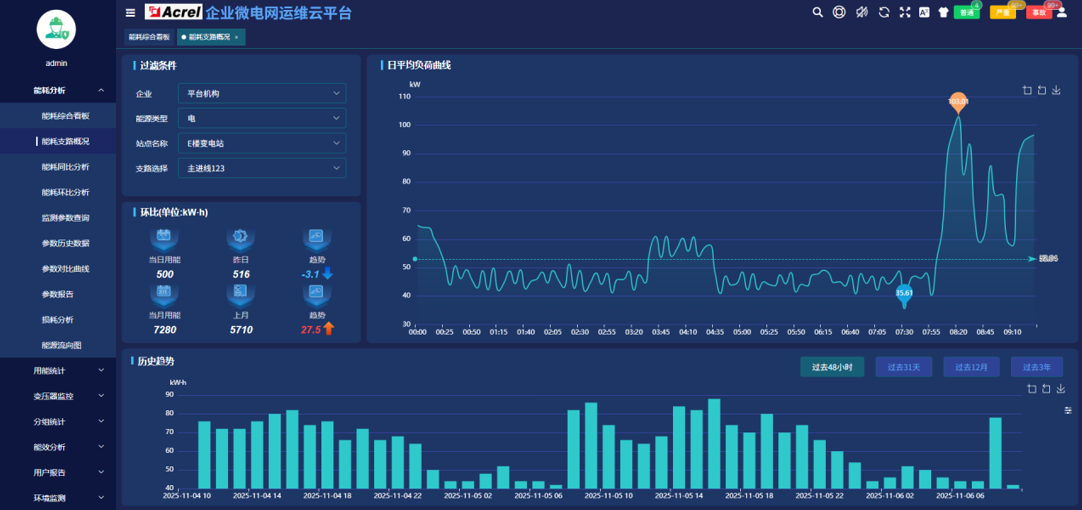Open the 支路选择 dropdown showing 主进线123
The image size is (1082, 510).
262,168
